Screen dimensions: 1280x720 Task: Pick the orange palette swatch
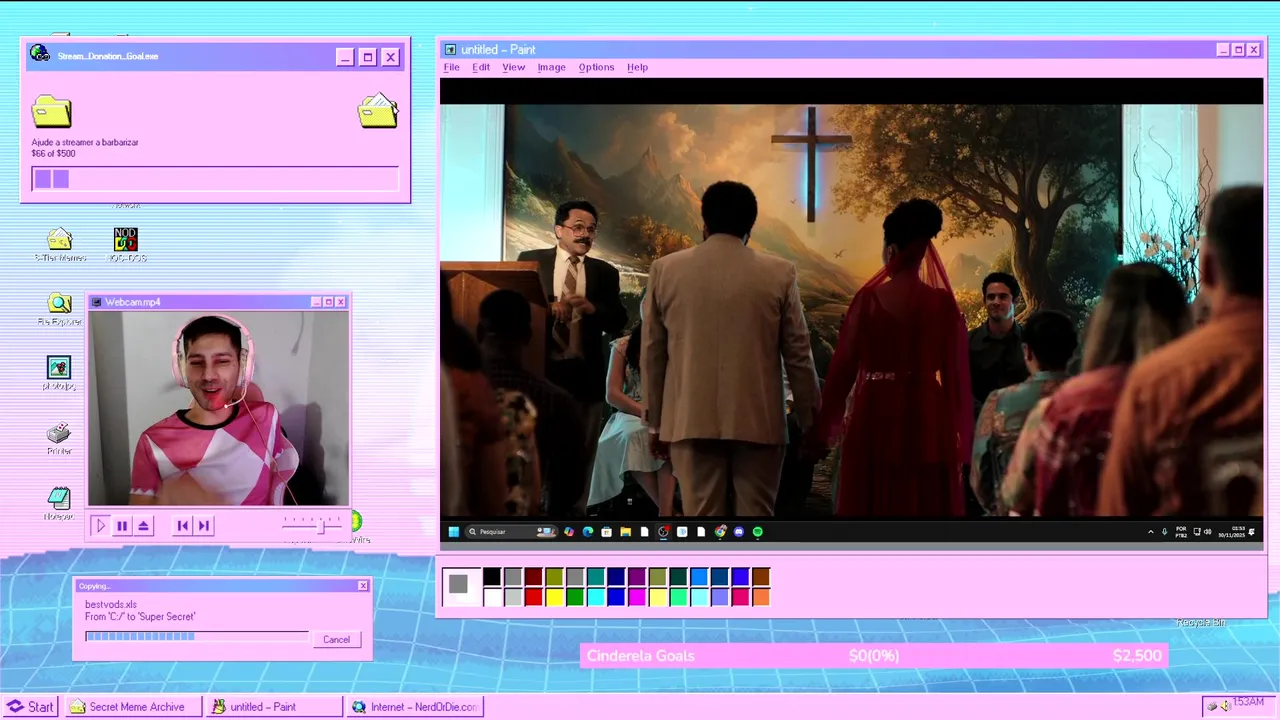point(761,597)
